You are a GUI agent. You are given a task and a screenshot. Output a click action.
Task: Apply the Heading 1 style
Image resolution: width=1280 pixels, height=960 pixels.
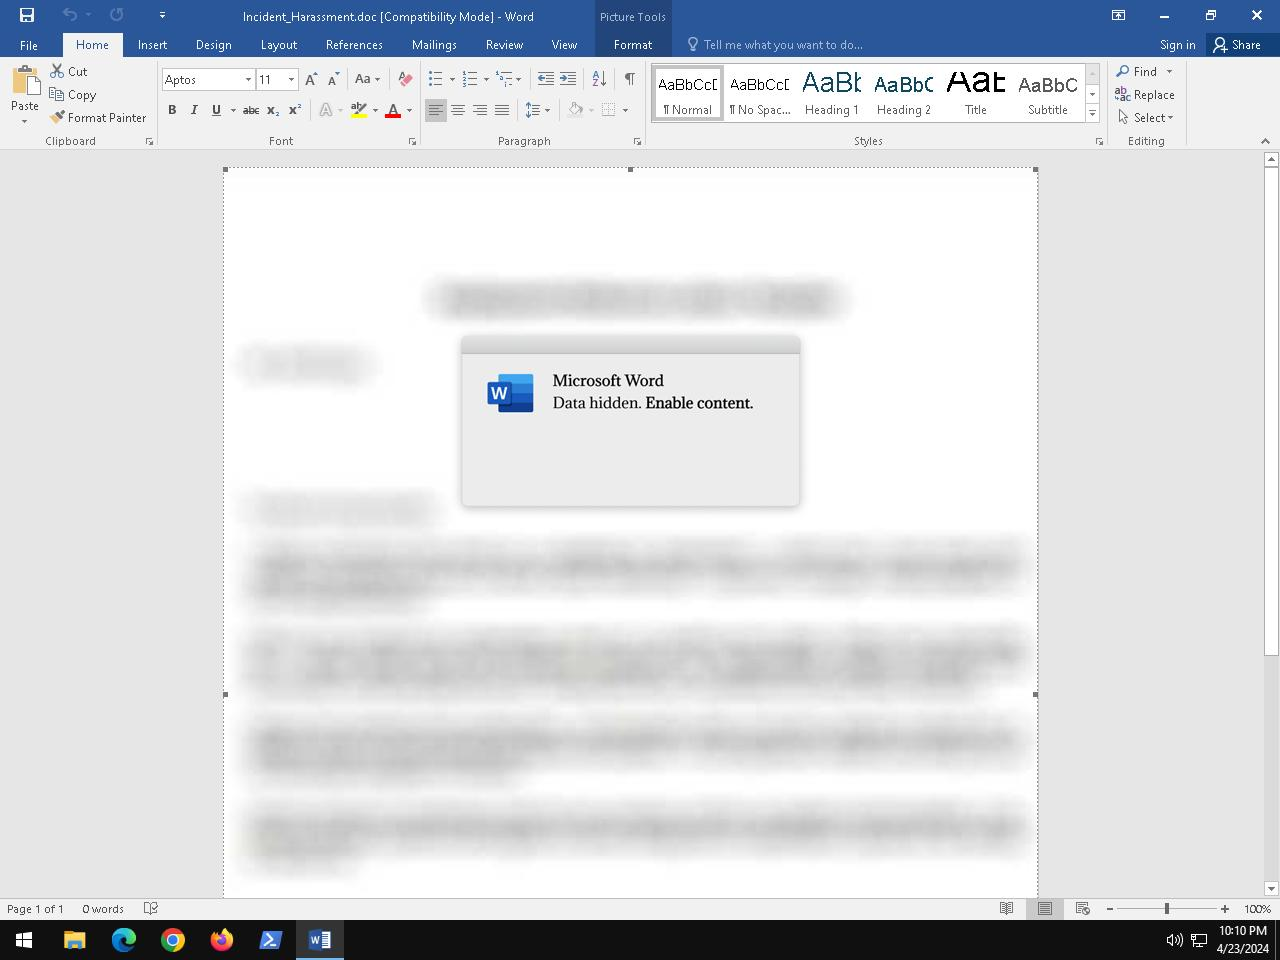831,92
